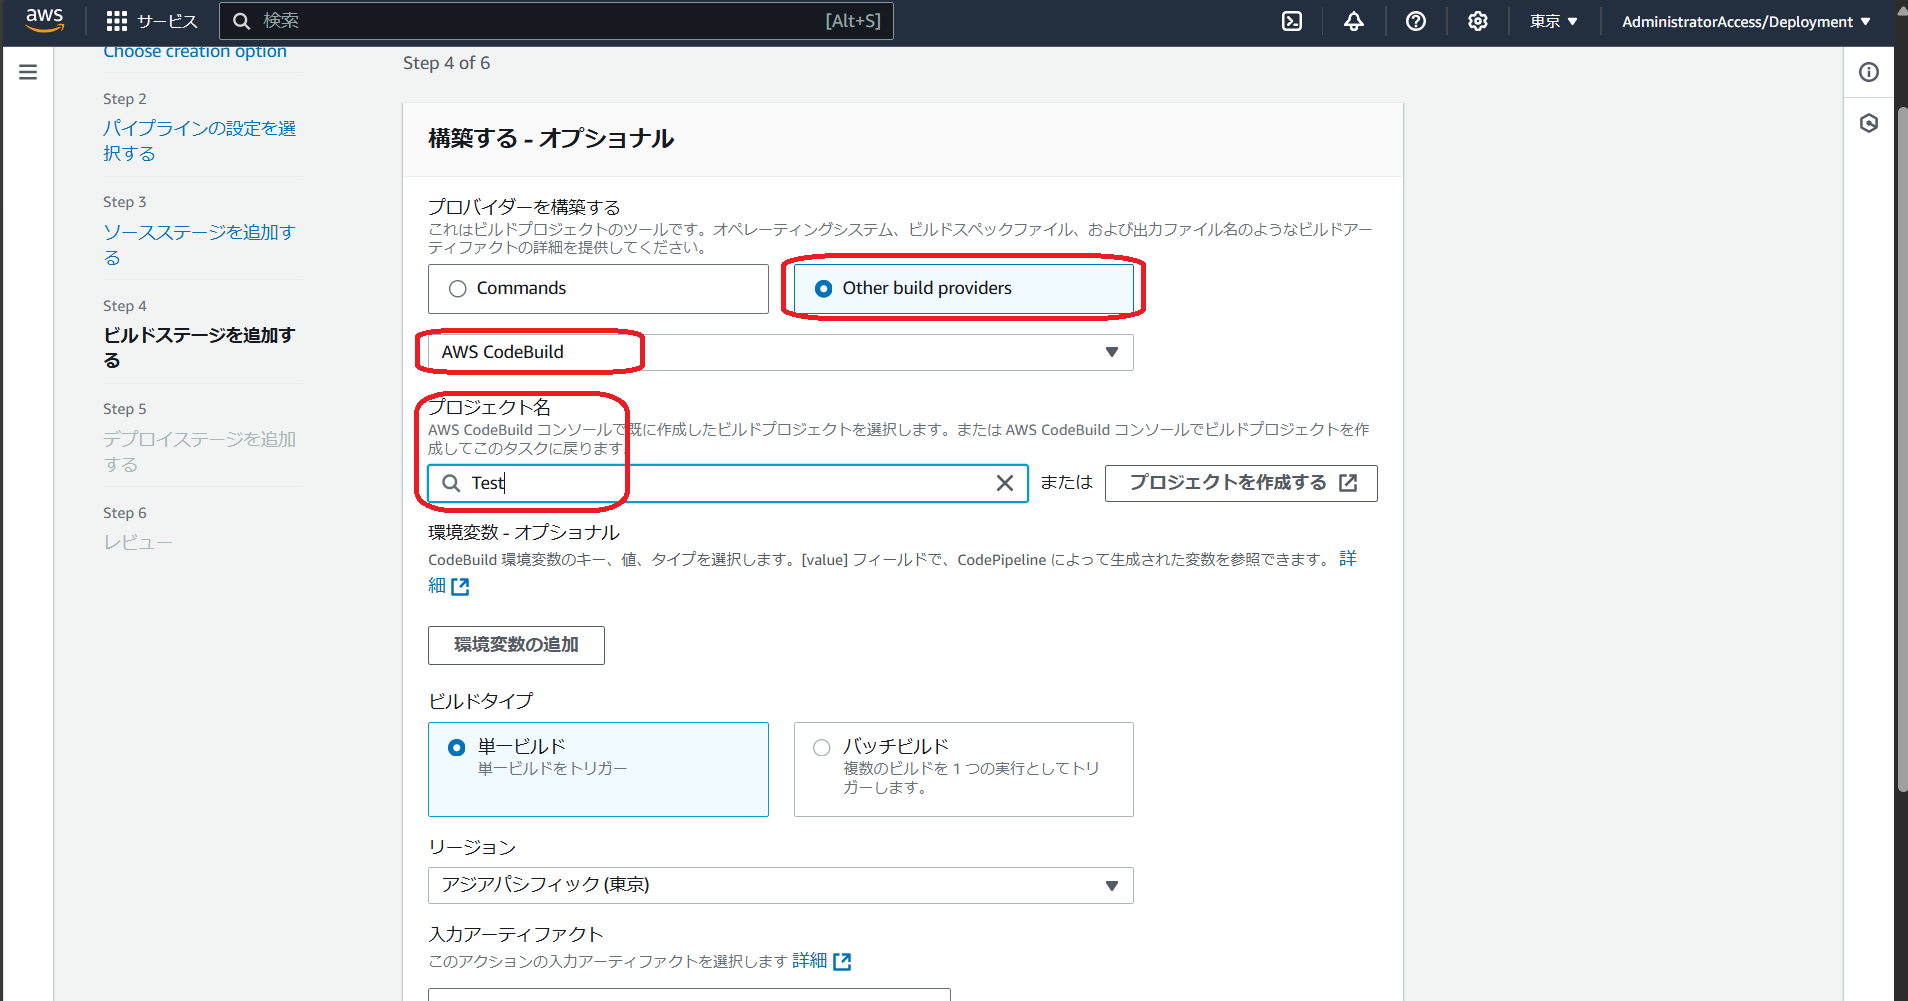The image size is (1908, 1001).
Task: Select Other build providers option
Action: [822, 288]
